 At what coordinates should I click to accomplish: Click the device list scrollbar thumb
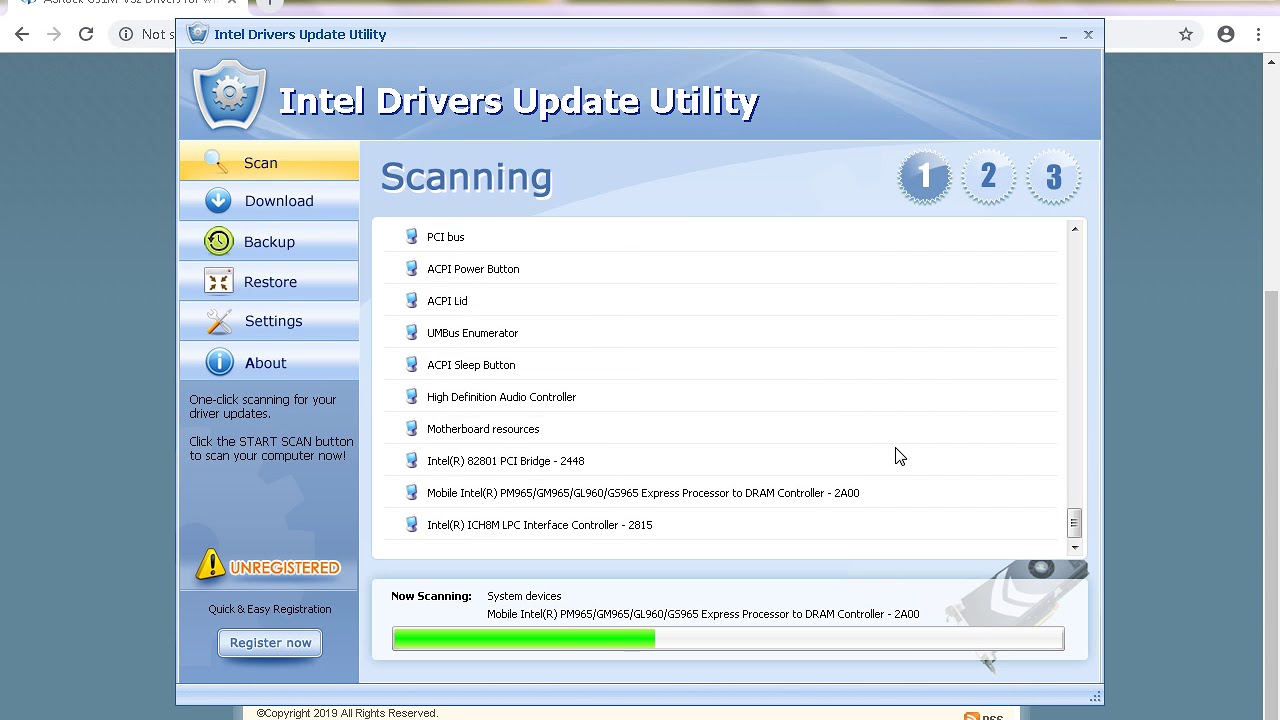1074,522
